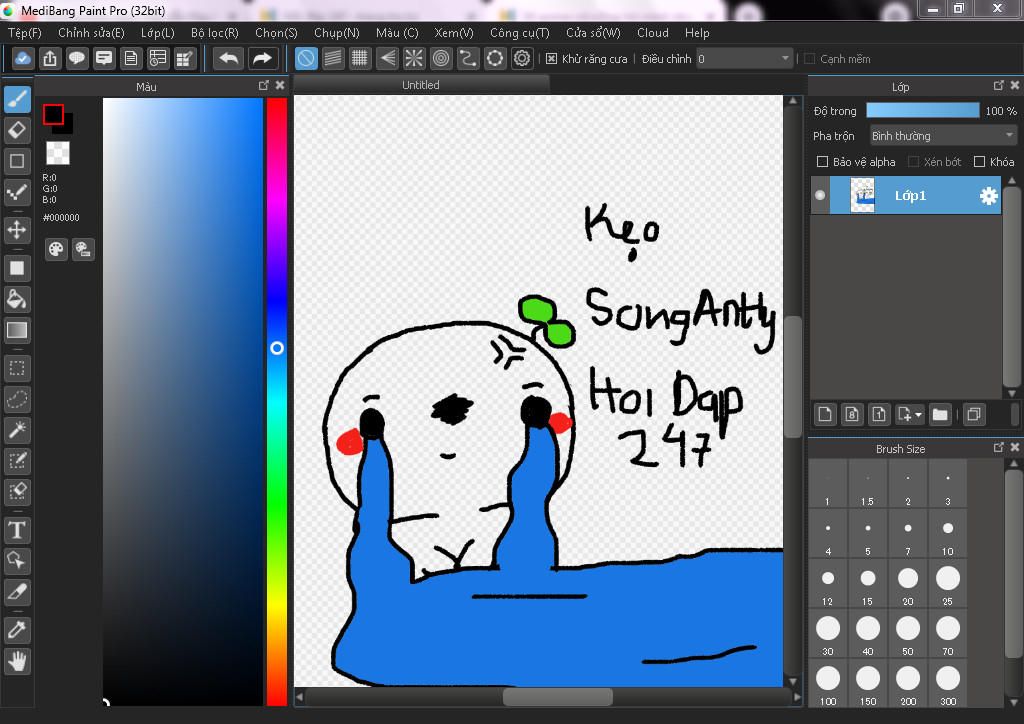Duplicate the current layer
1024x724 pixels.
(974, 415)
